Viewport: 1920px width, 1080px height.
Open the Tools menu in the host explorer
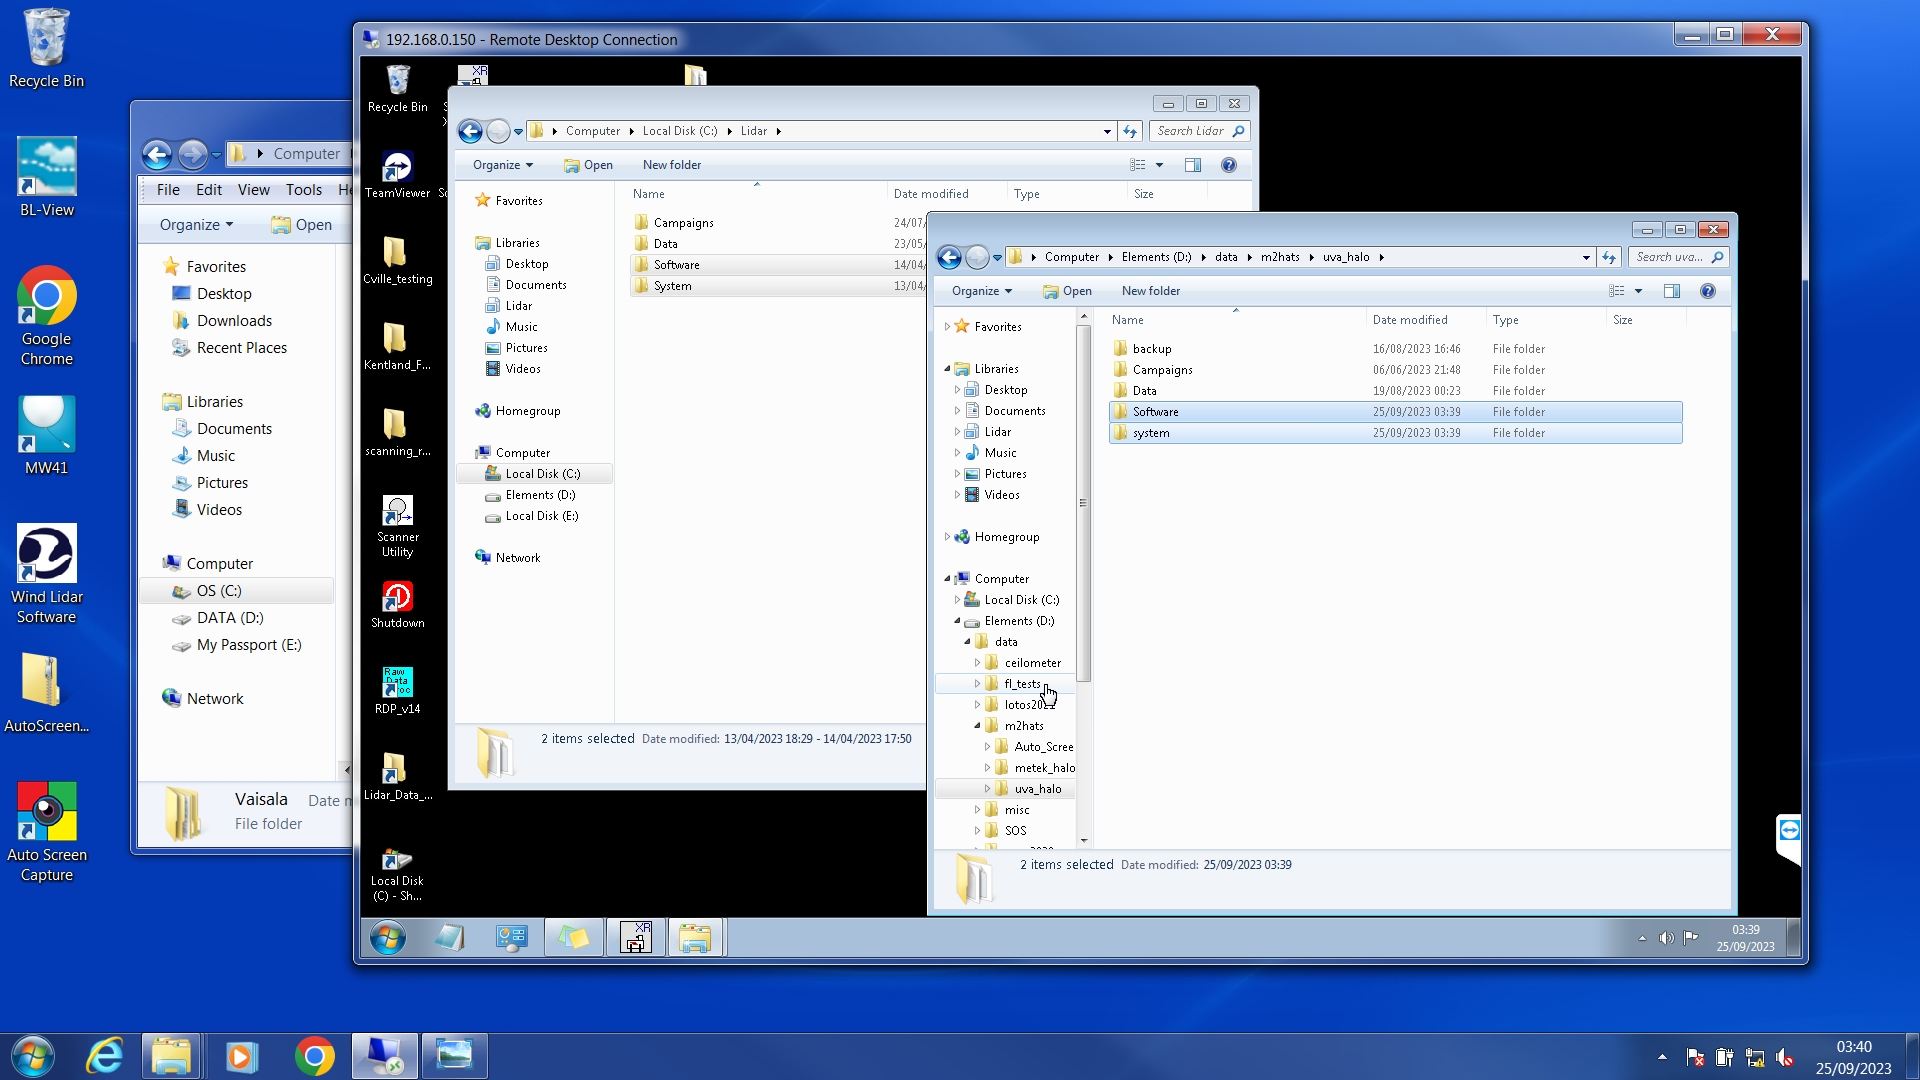pos(303,190)
